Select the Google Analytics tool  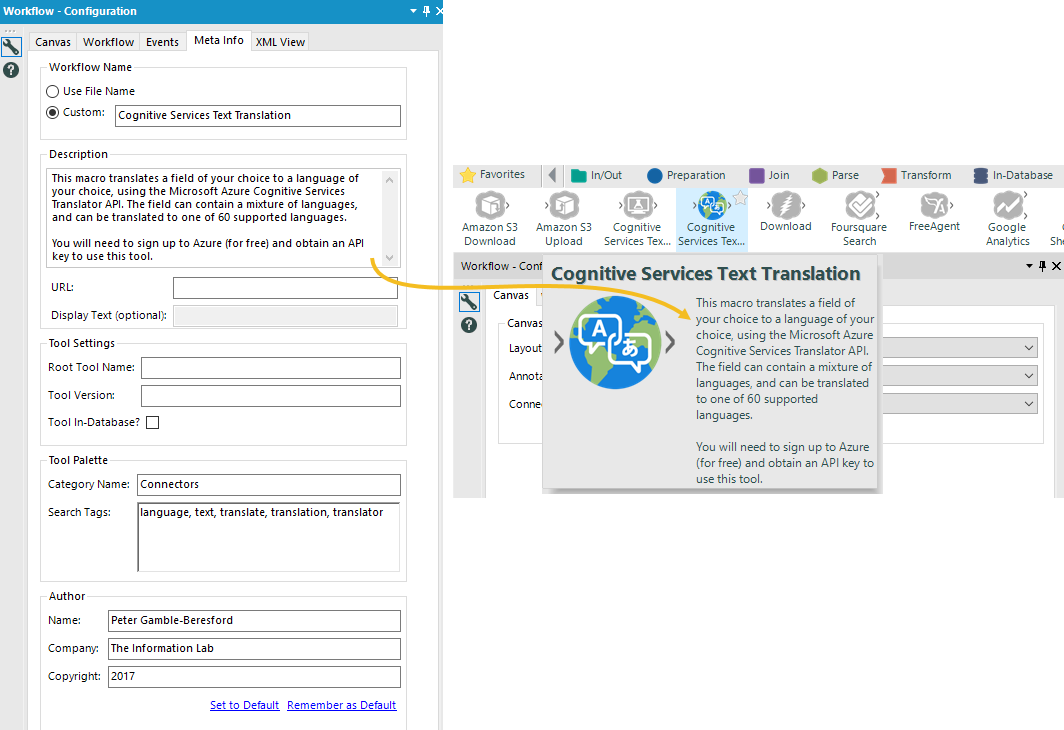point(1008,219)
